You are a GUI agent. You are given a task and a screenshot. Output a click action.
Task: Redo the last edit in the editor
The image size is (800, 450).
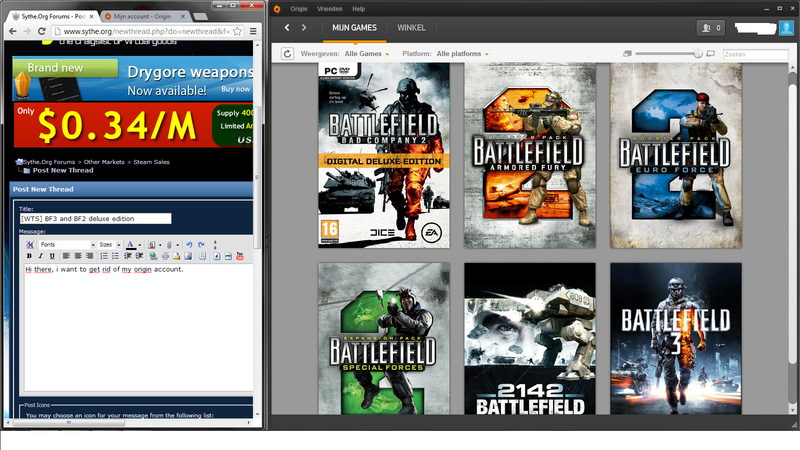point(201,244)
